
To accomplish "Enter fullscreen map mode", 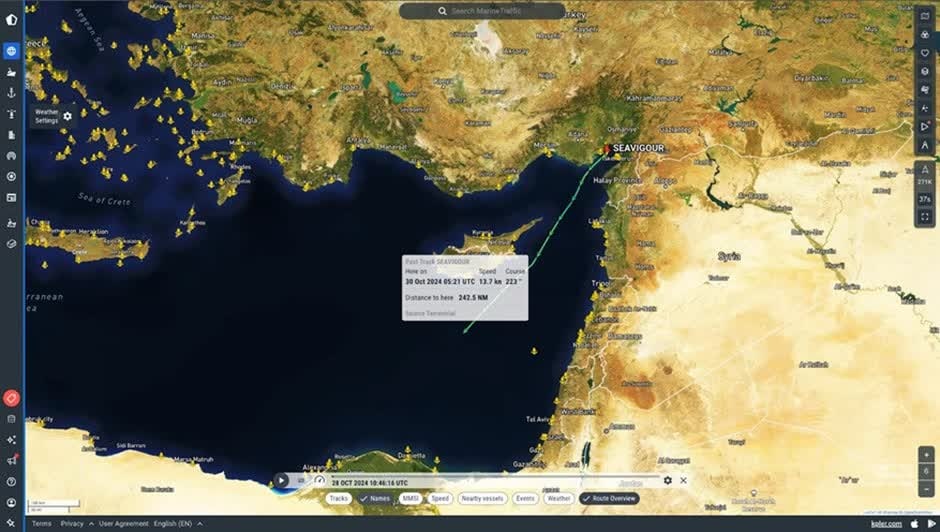I will (x=924, y=217).
